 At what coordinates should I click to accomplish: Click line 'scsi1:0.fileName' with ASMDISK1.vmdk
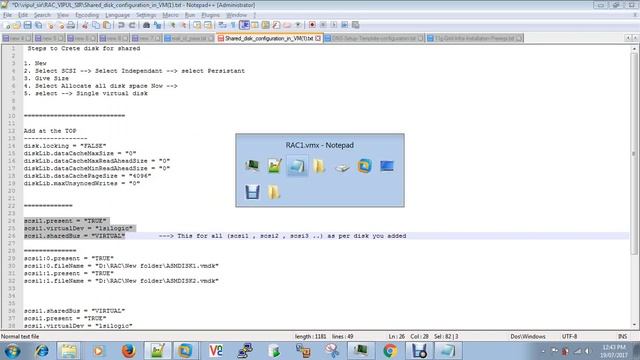coord(121,266)
